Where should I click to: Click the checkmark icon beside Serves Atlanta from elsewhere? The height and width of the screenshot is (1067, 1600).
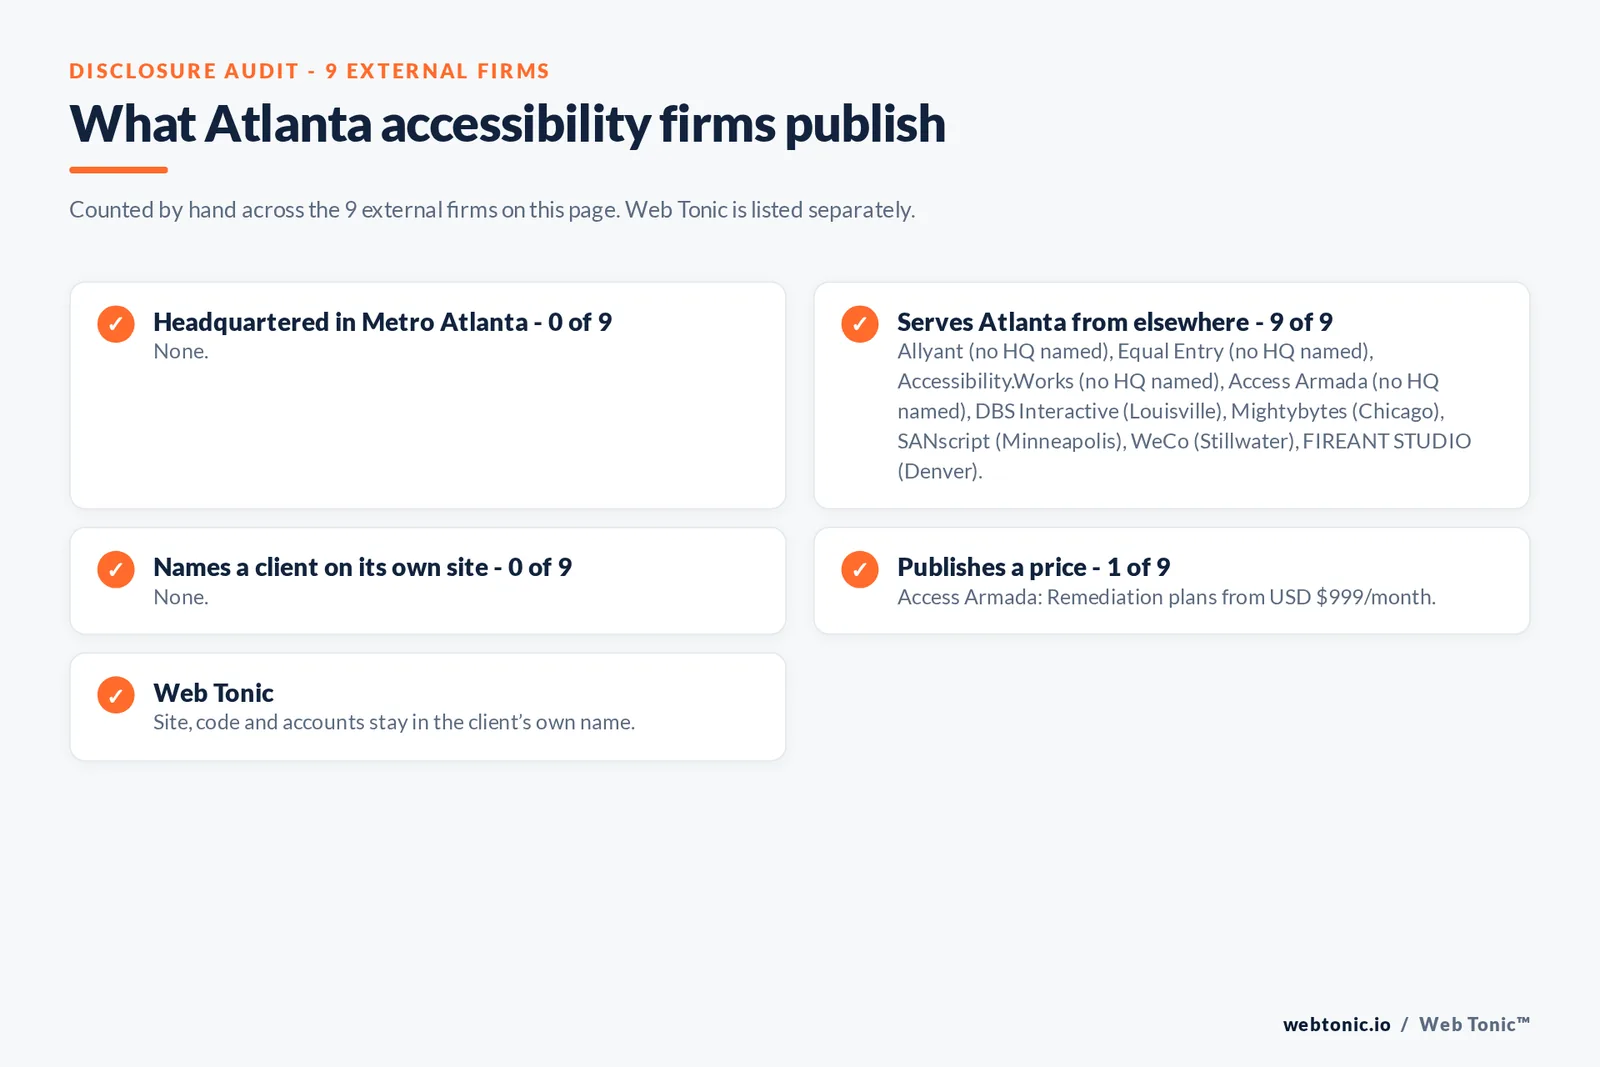[x=860, y=324]
